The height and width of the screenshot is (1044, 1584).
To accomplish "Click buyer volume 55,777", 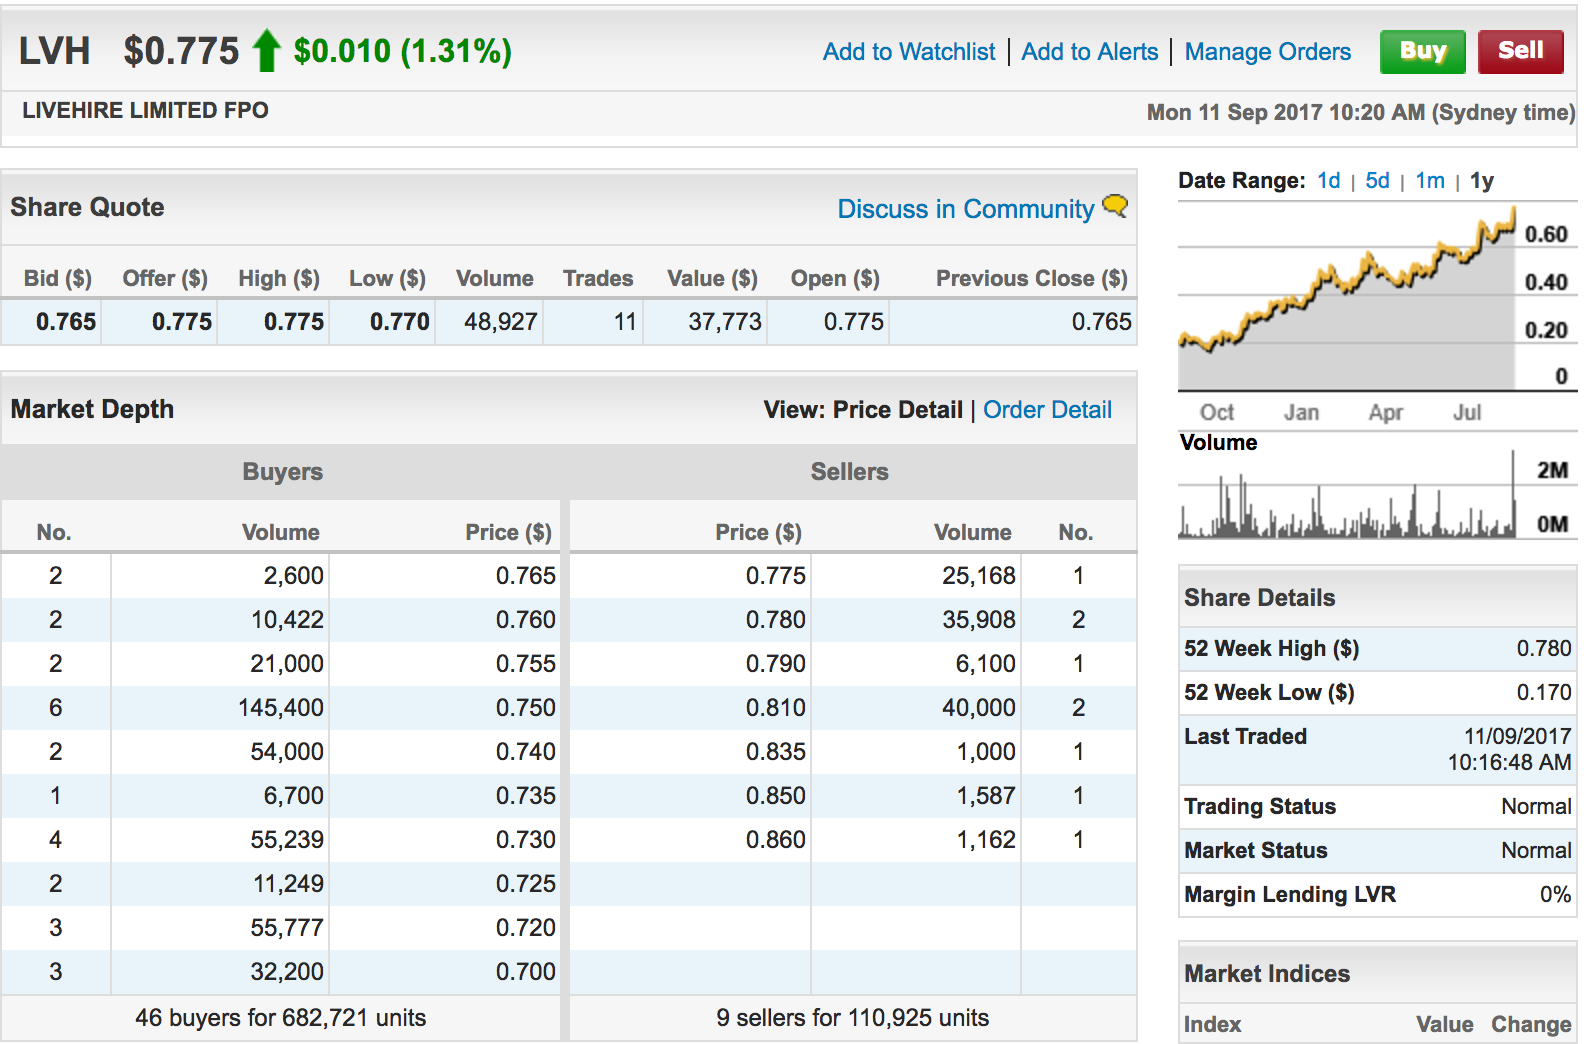I will 287,928.
